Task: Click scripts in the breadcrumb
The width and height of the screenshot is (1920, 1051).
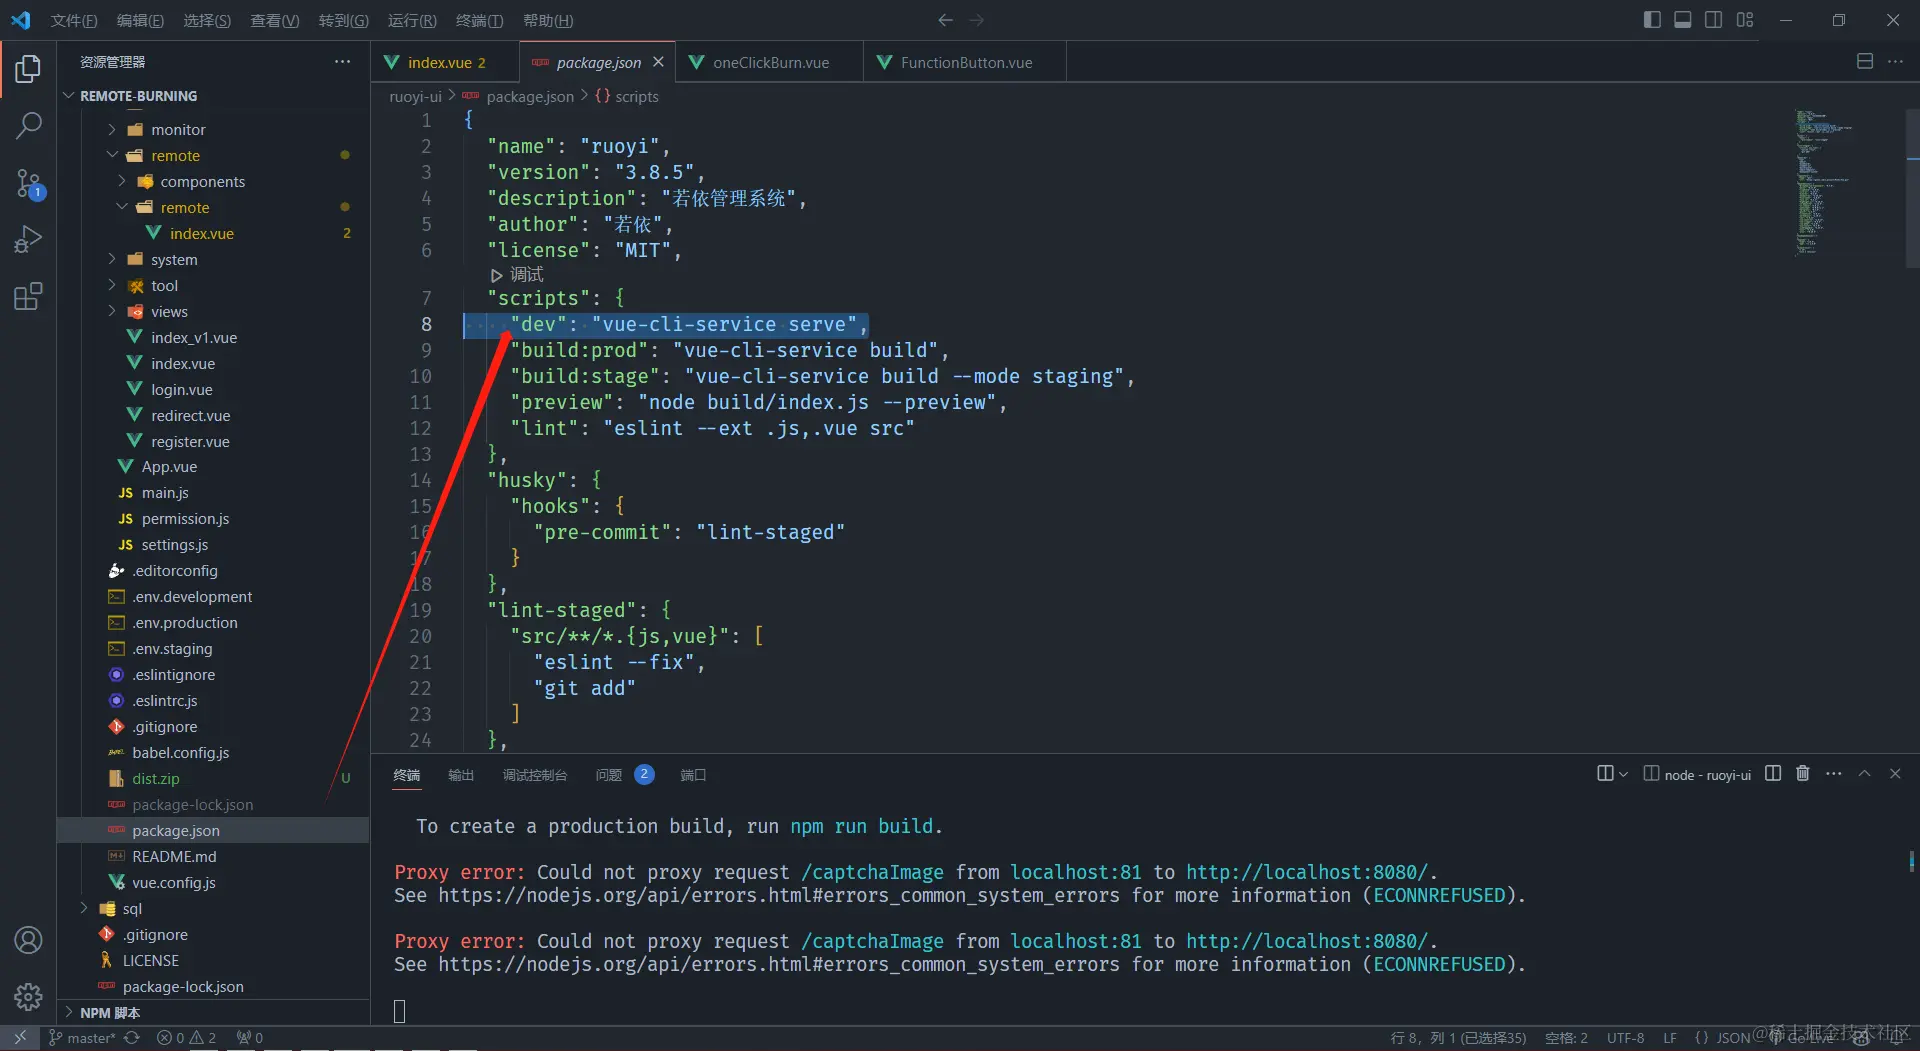Action: pos(636,97)
